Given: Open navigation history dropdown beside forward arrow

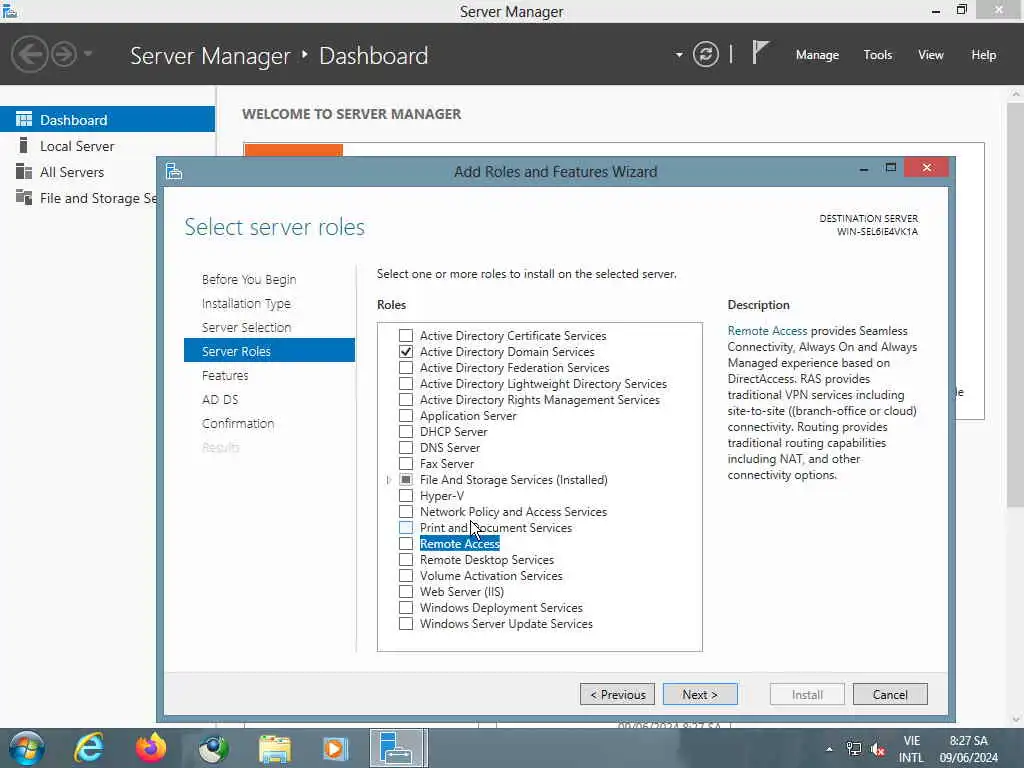Looking at the screenshot, I should pyautogui.click(x=88, y=54).
